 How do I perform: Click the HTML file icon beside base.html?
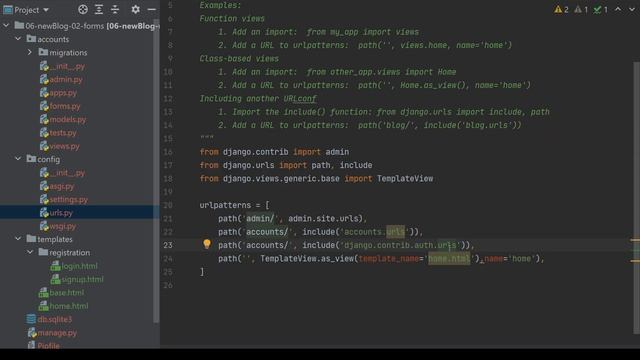tap(44, 293)
